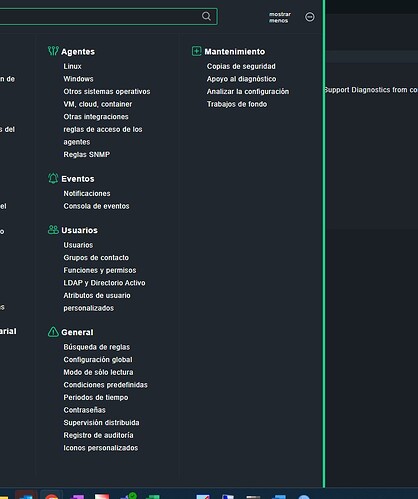Open the Windows agents entry
This screenshot has height=499, width=418.
78,79
